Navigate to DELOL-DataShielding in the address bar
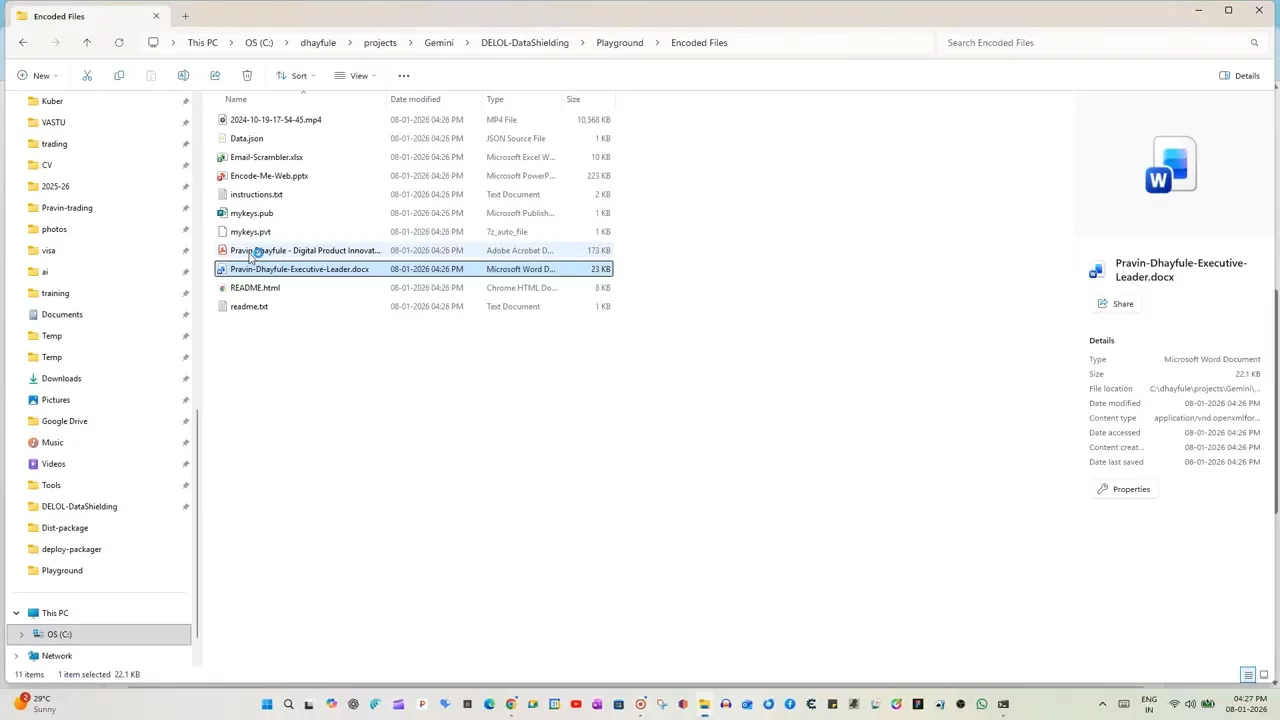Screen dimensions: 1280x720 [x=525, y=43]
